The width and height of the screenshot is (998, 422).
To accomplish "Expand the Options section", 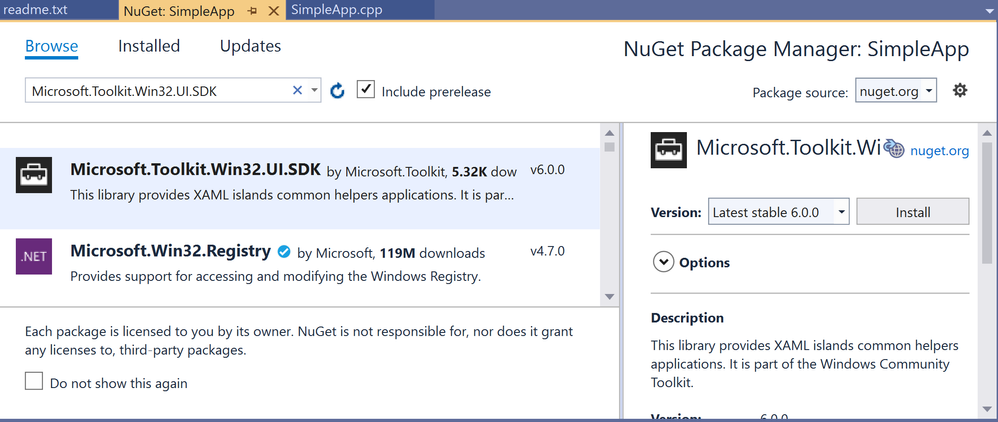I will [x=663, y=262].
